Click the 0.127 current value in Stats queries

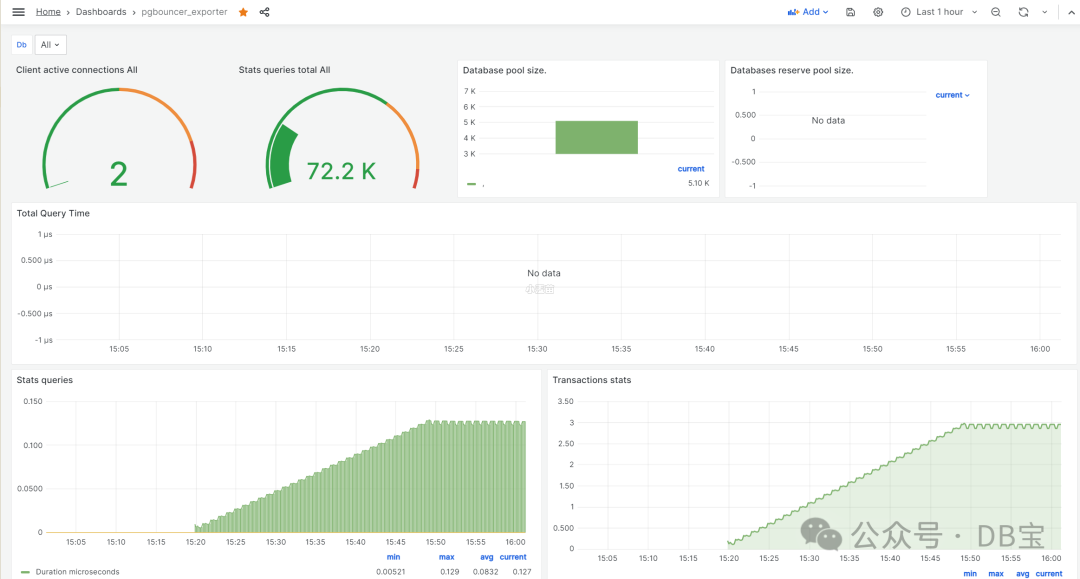pos(521,571)
